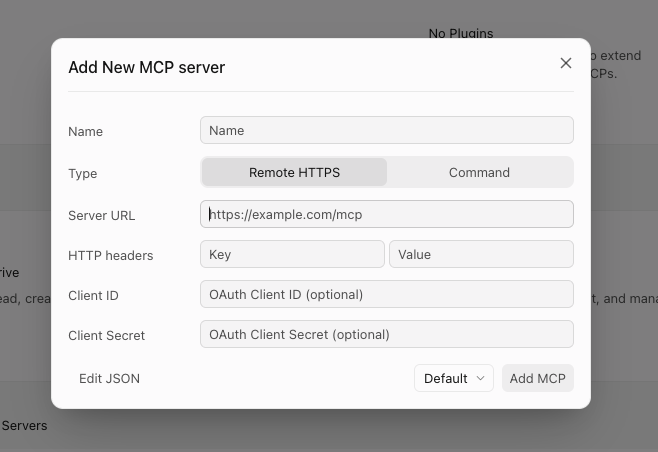Click the OAuth Client ID field
Image resolution: width=658 pixels, height=452 pixels.
[x=386, y=294]
